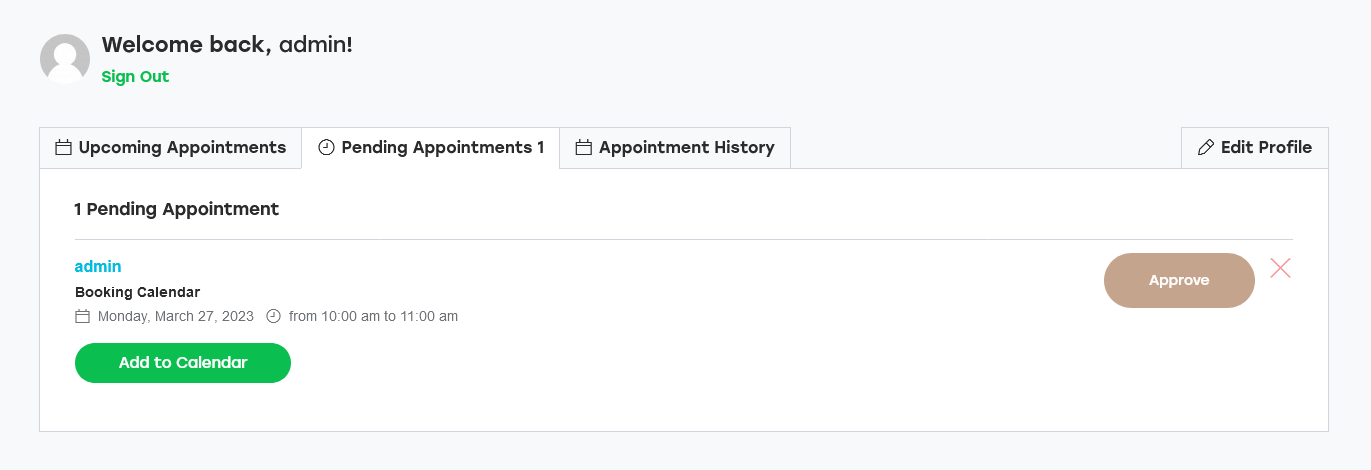Click the Welcome back, admin heading

tap(227, 45)
